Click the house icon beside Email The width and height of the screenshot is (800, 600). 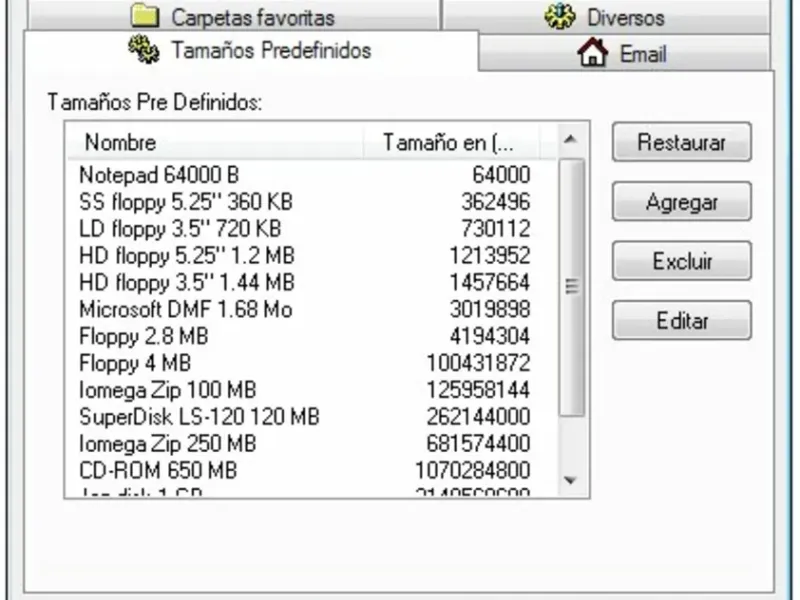pyautogui.click(x=592, y=54)
